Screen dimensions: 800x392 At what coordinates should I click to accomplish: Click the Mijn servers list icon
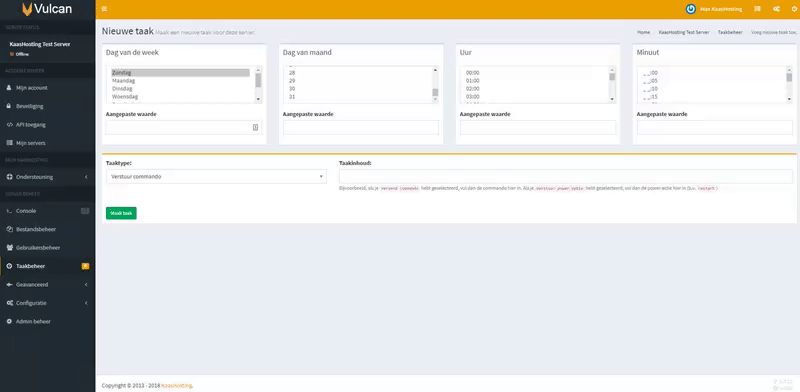9,143
